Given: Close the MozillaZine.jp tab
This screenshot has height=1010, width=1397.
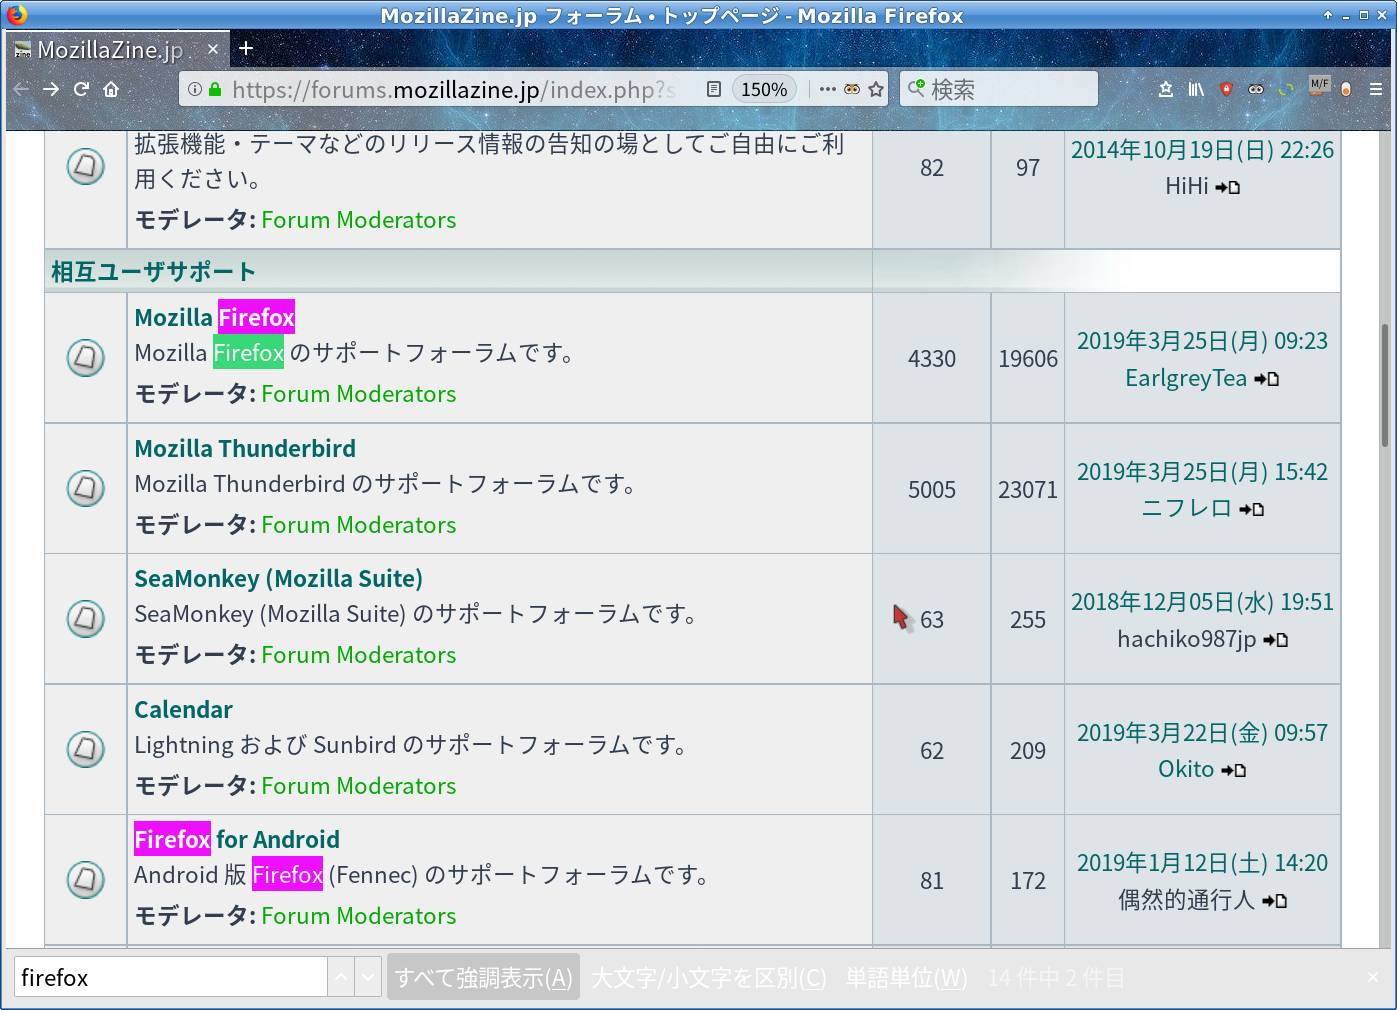Looking at the screenshot, I should click(212, 49).
